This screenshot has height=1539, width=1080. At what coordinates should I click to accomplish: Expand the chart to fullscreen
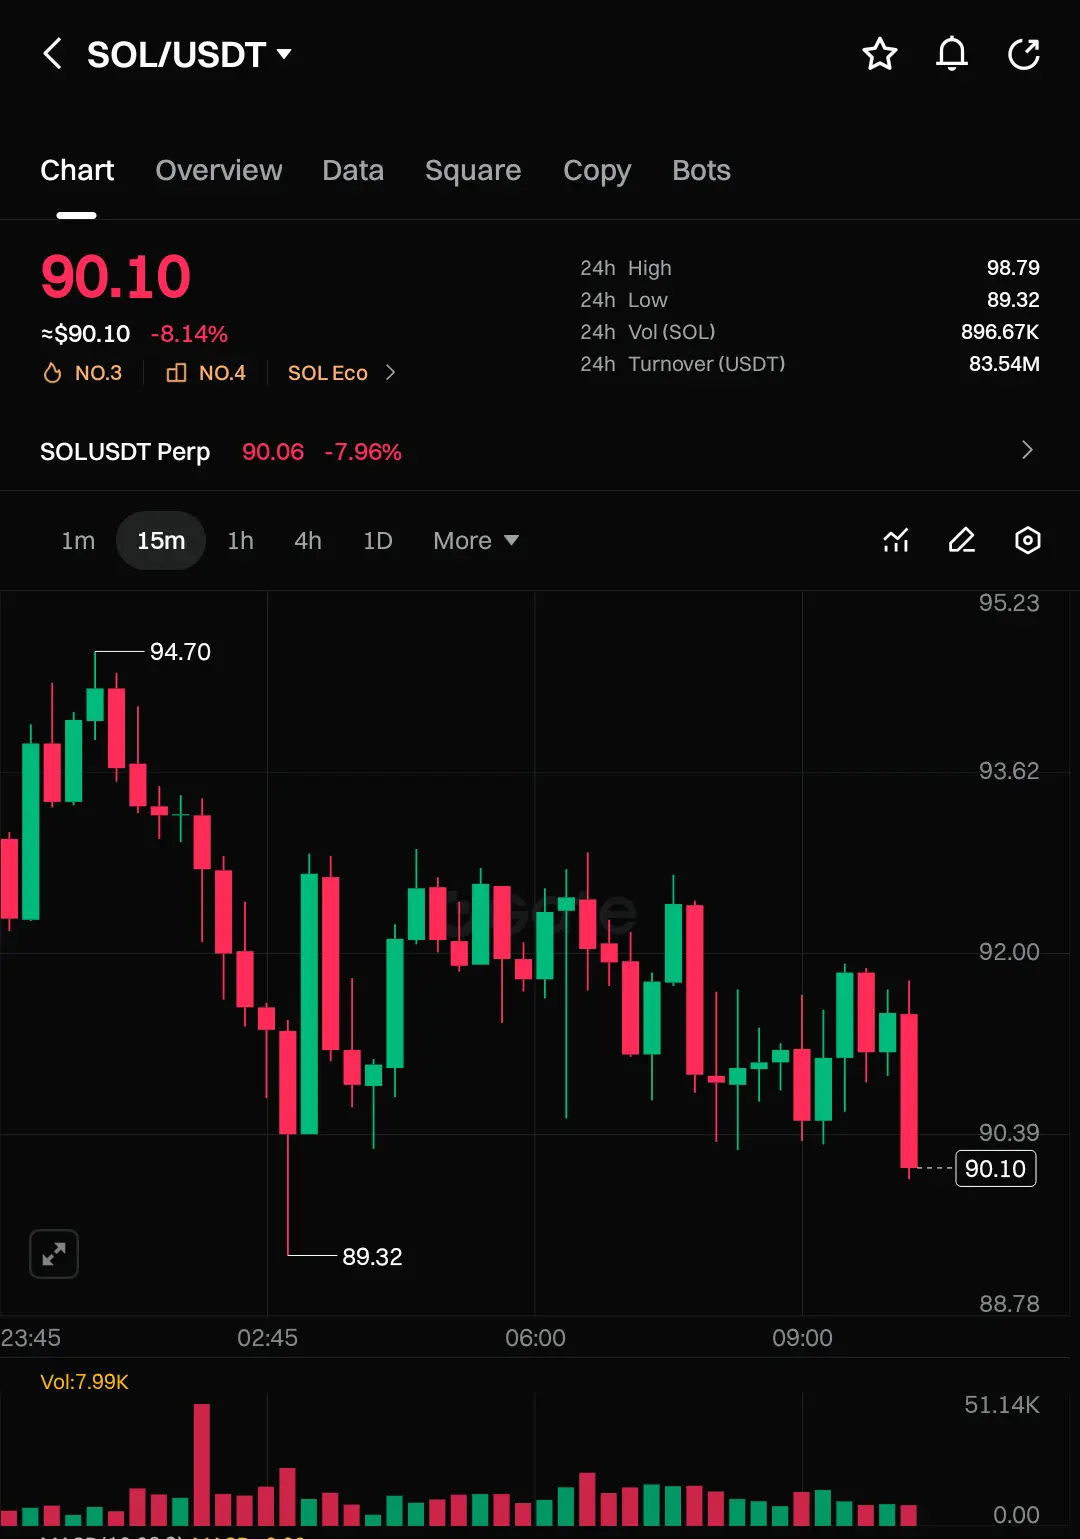[54, 1254]
